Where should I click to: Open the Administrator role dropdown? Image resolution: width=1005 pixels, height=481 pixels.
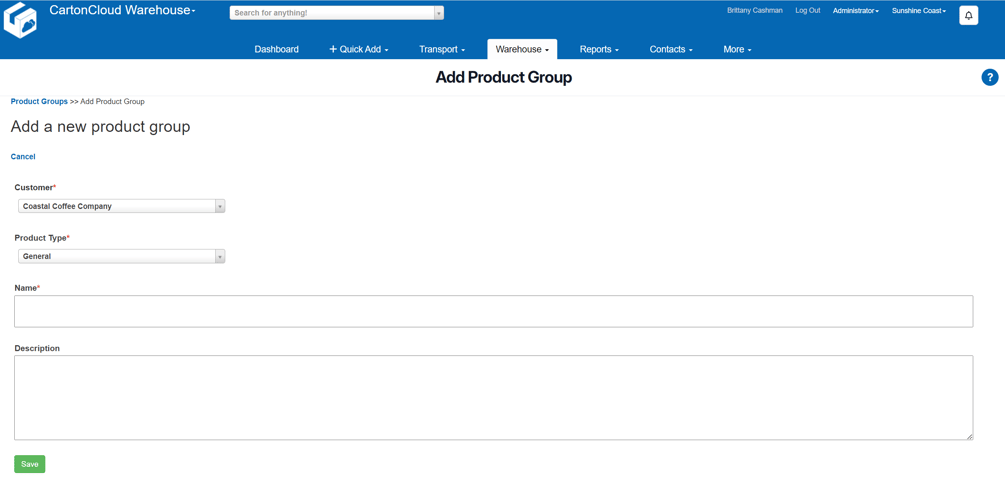[x=856, y=11]
